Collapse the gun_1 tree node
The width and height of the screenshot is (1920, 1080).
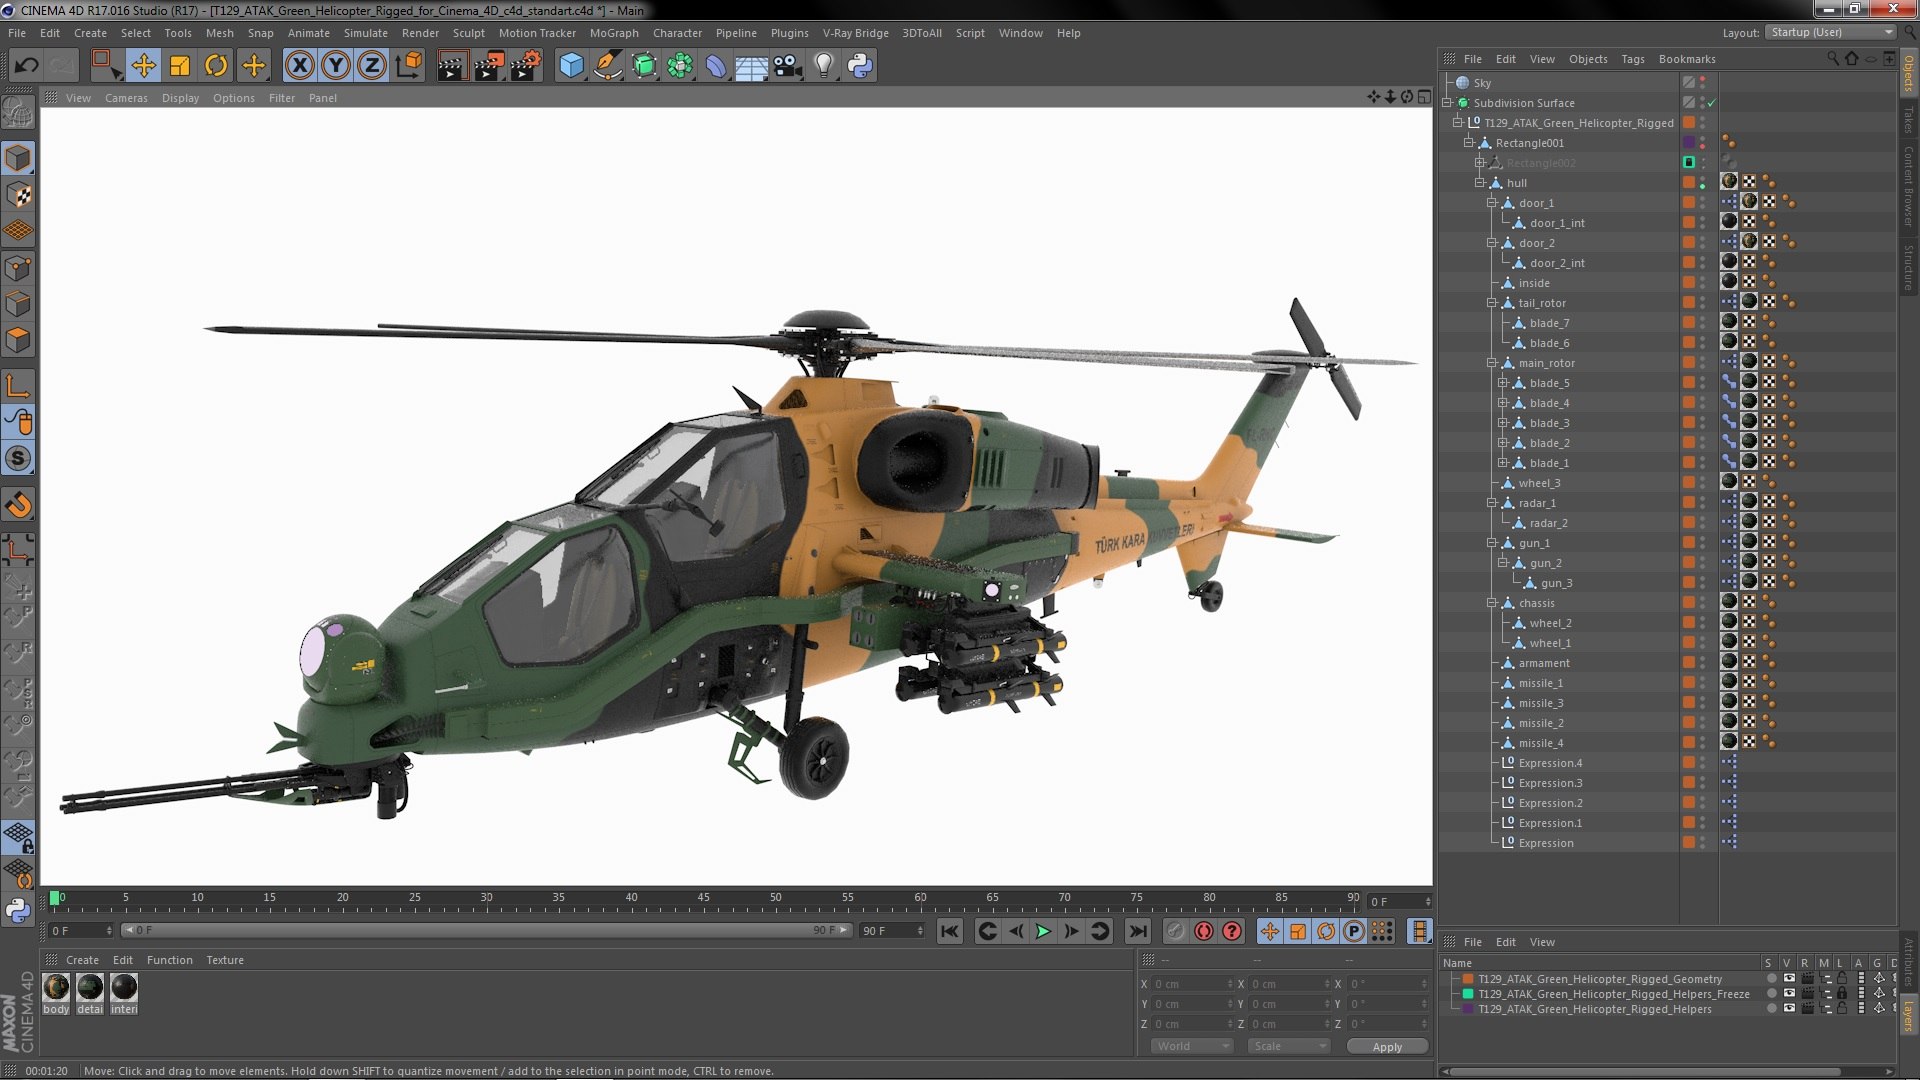point(1491,543)
